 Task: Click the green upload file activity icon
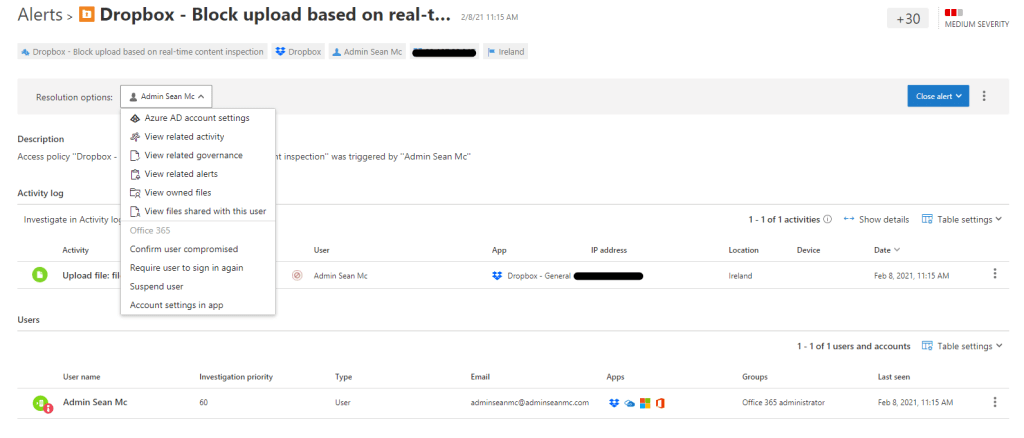pyautogui.click(x=39, y=274)
